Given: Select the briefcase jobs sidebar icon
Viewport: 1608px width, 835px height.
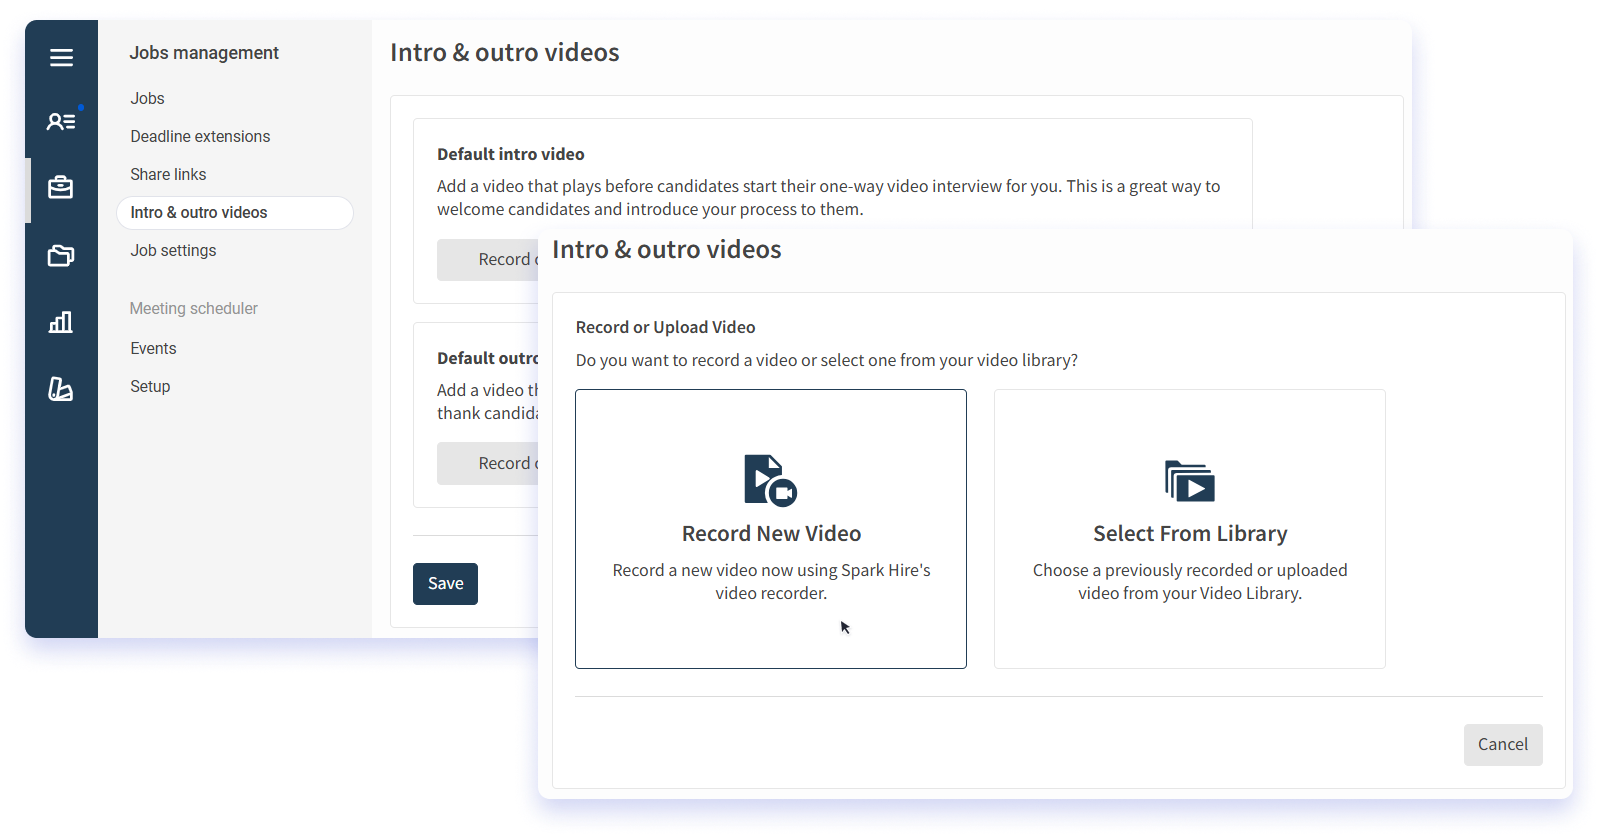Looking at the screenshot, I should 61,188.
